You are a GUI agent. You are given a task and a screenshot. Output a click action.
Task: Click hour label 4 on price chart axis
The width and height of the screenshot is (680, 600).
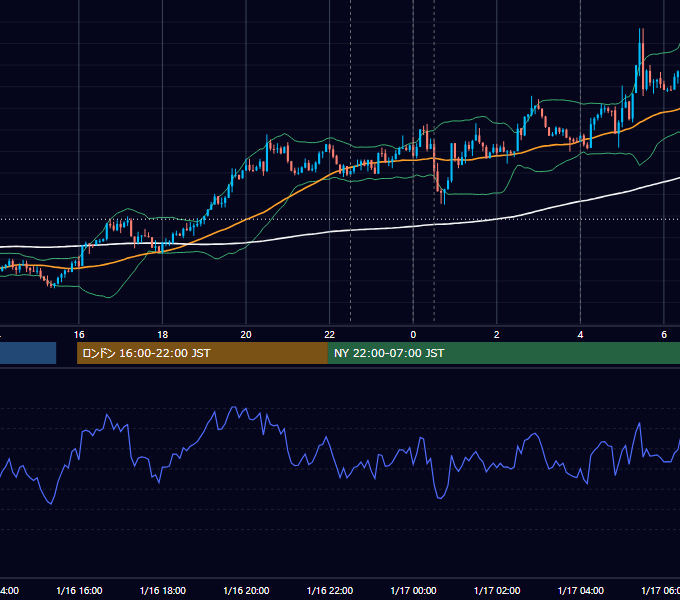click(x=580, y=335)
